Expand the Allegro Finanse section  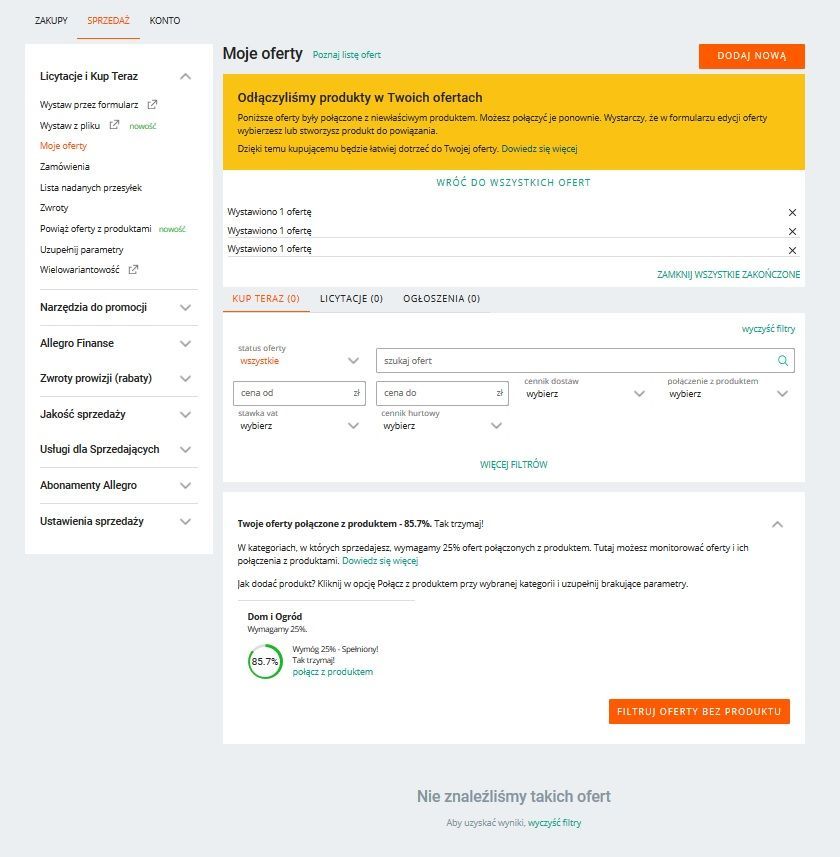[185, 343]
